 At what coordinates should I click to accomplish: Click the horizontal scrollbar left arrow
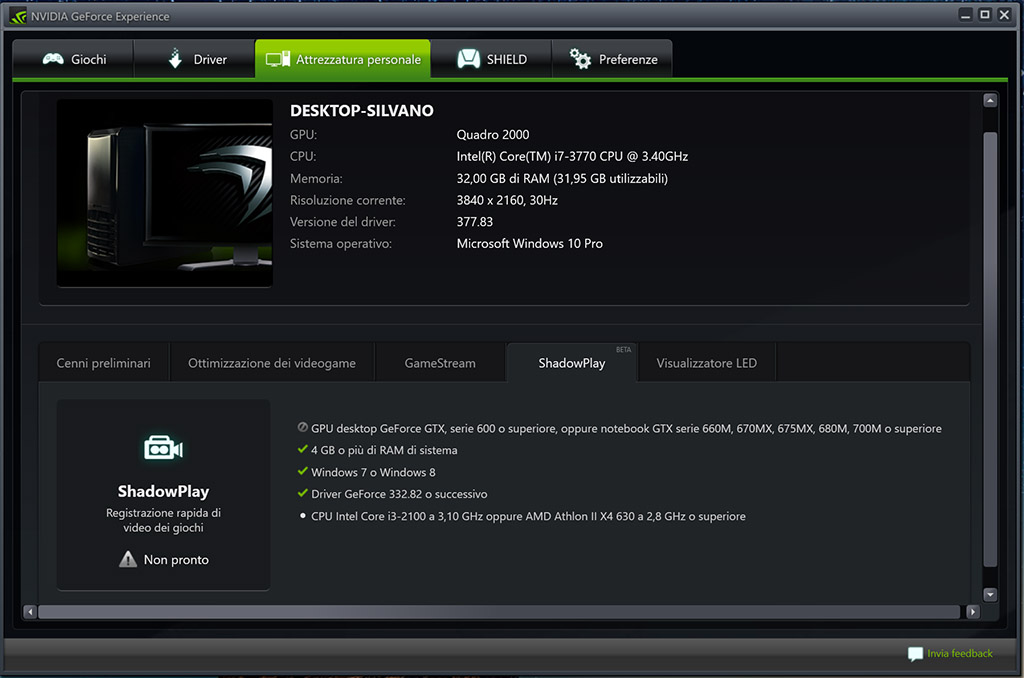(30, 612)
